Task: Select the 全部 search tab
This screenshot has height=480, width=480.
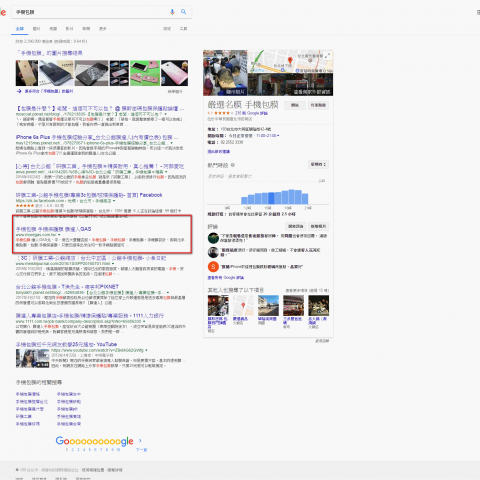Action: click(20, 29)
